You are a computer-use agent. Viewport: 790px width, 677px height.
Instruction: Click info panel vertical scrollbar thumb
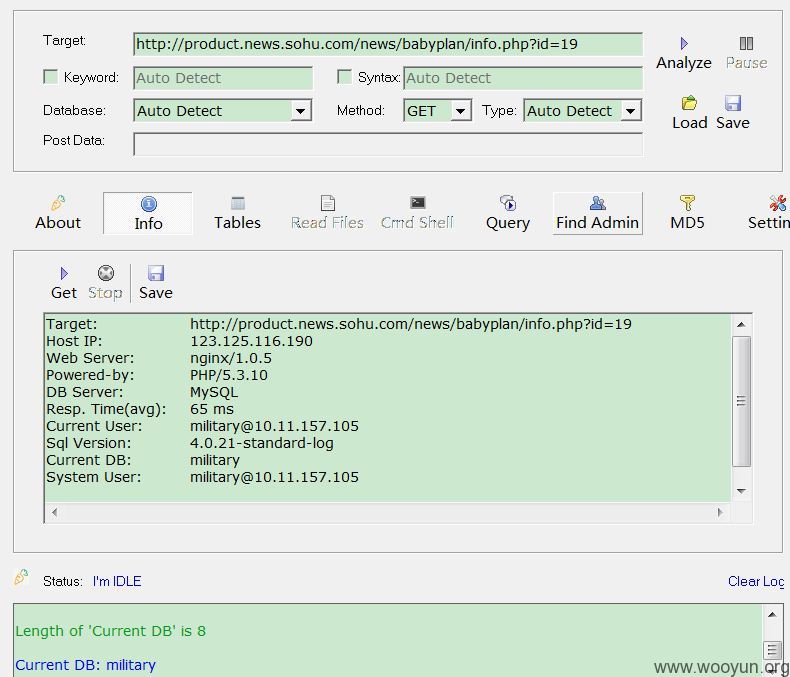741,401
